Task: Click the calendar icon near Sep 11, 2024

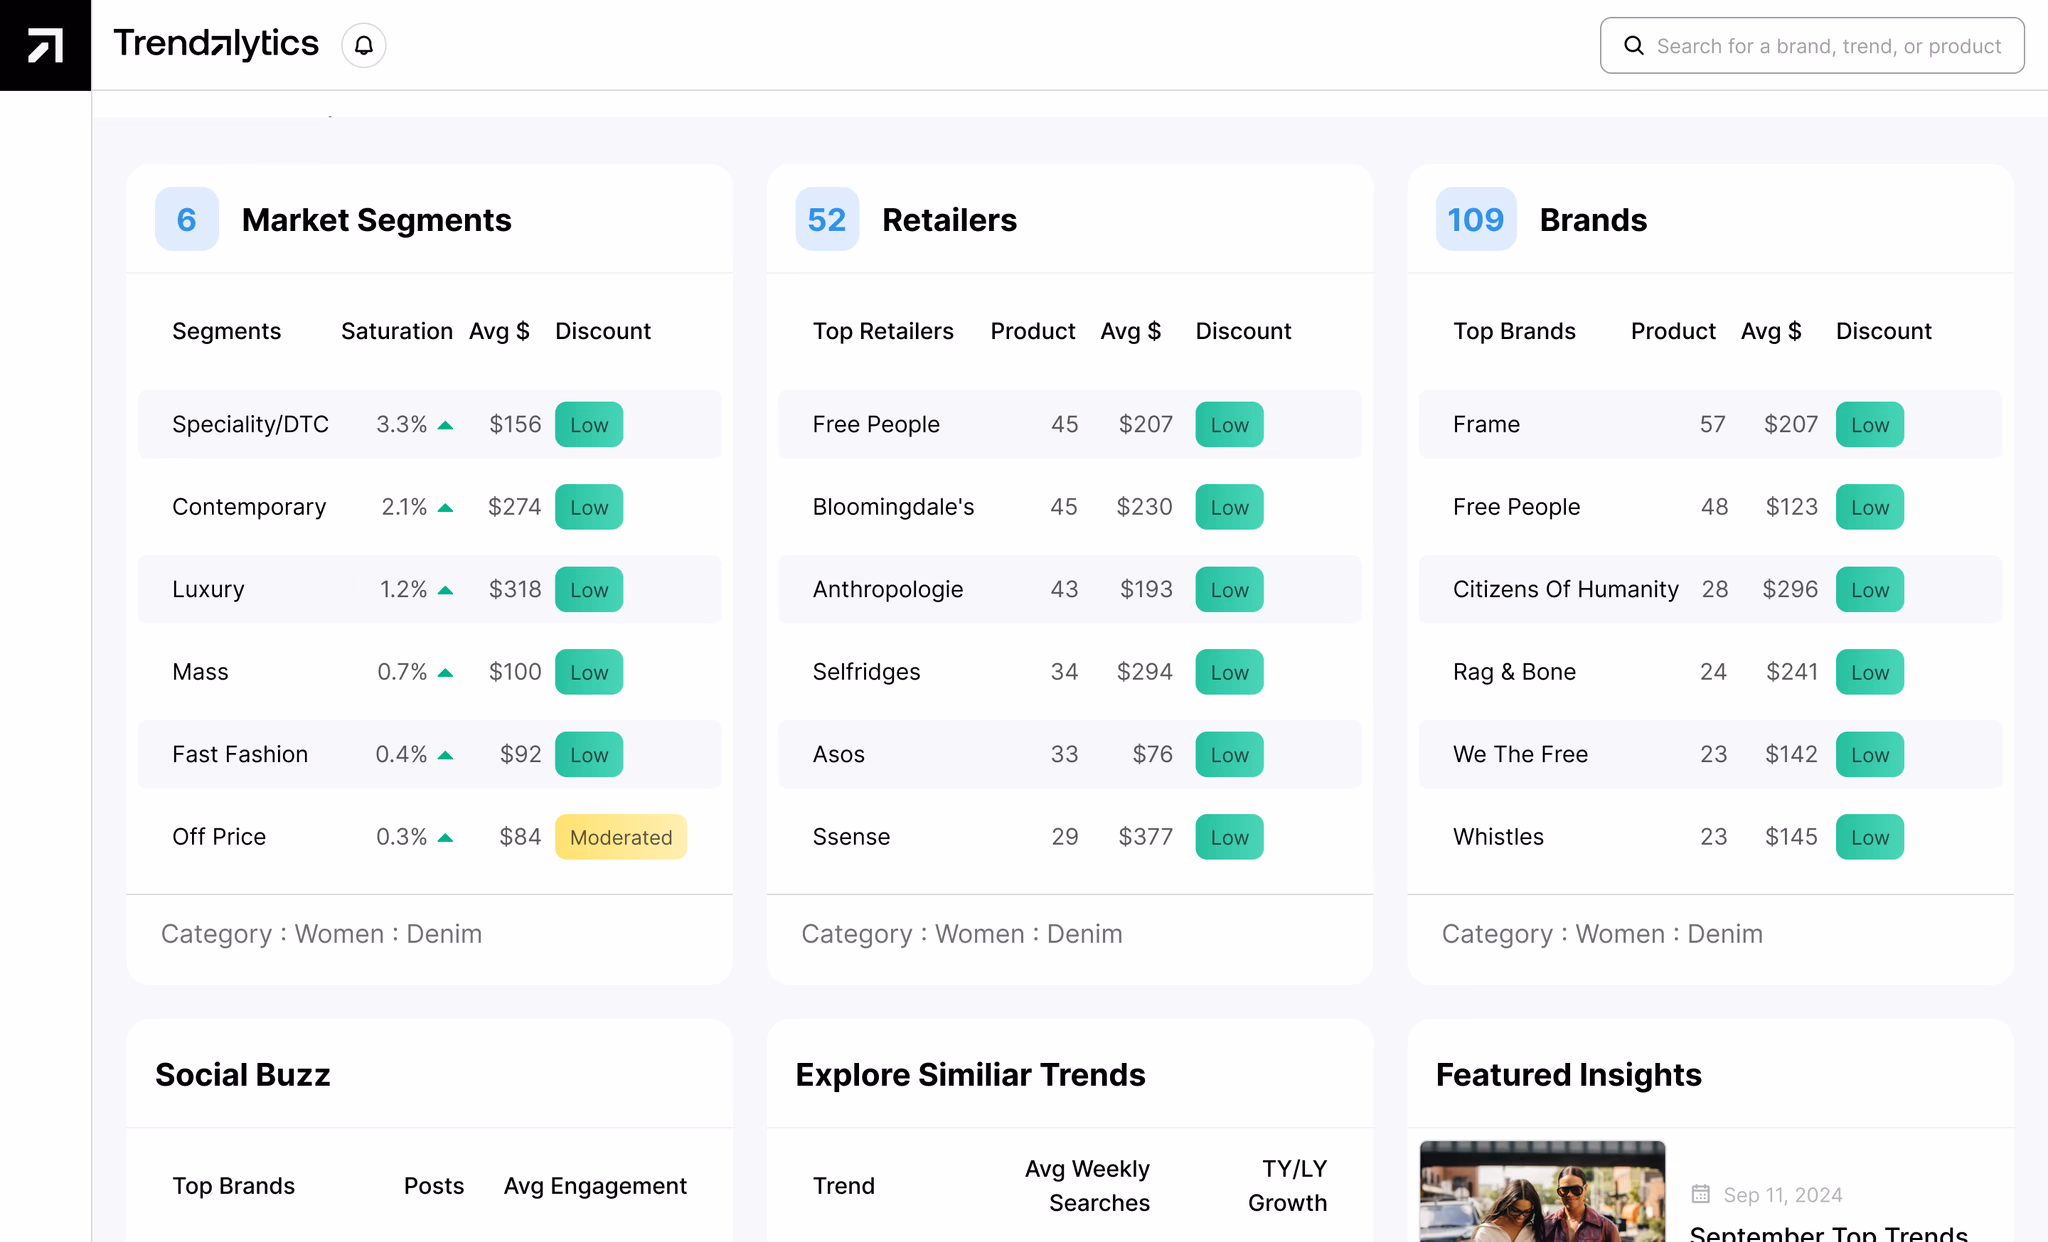Action: pyautogui.click(x=1700, y=1194)
